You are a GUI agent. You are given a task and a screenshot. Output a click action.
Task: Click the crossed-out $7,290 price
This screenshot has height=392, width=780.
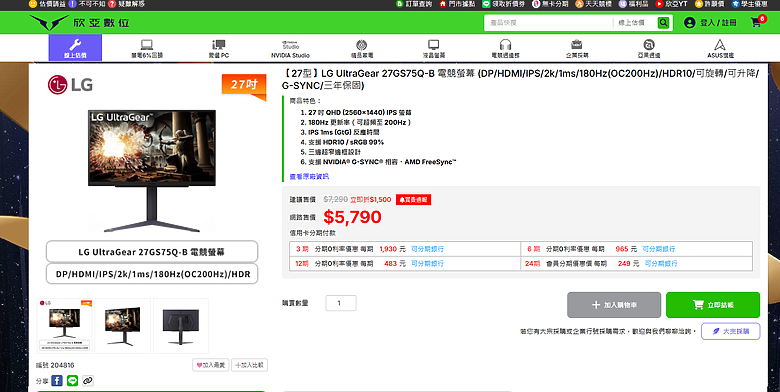tap(335, 199)
